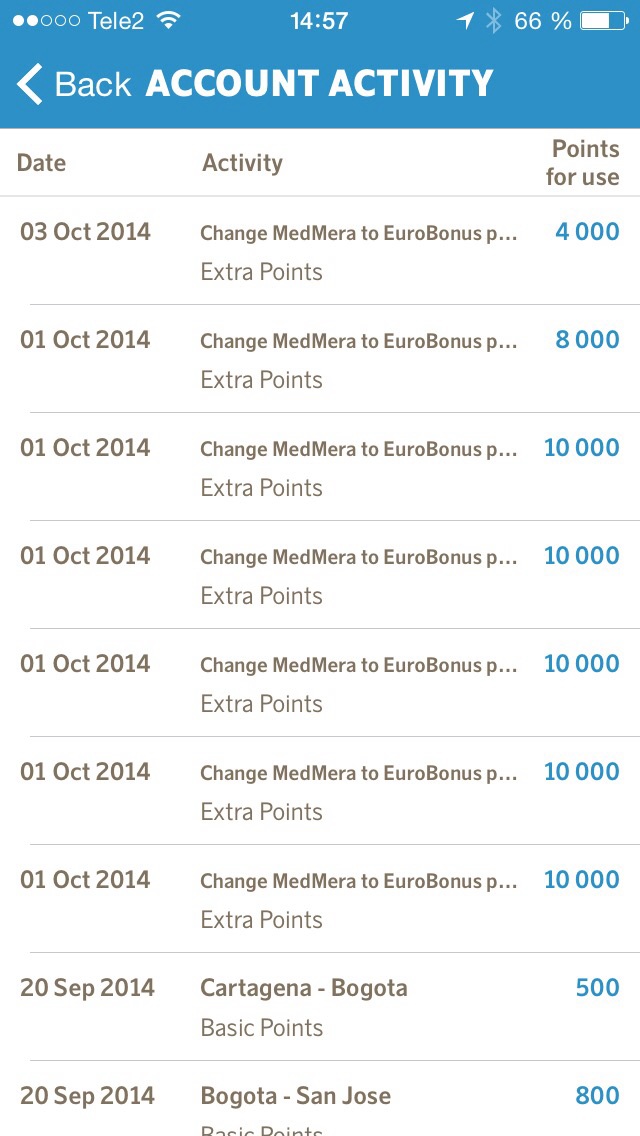Tap the 800 points value

pyautogui.click(x=597, y=1096)
